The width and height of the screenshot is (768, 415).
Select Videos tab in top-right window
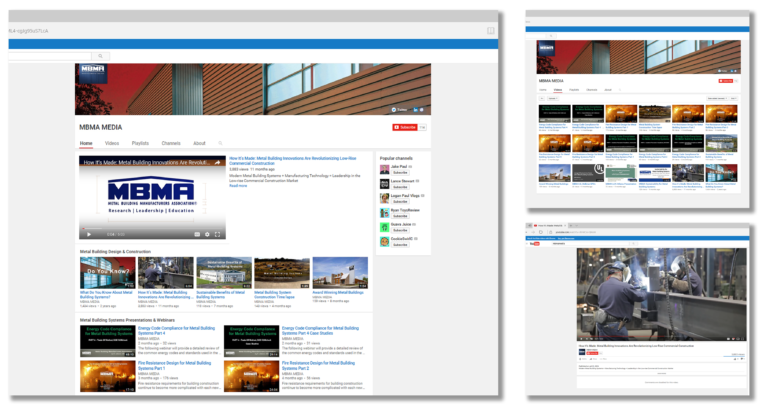(x=558, y=90)
